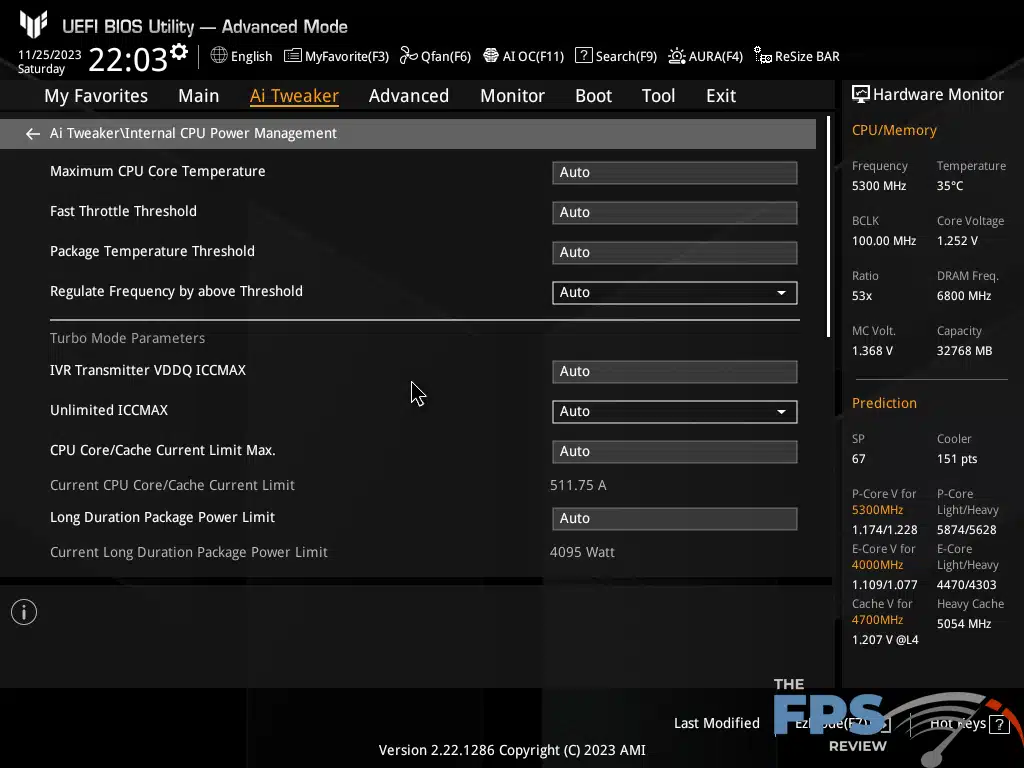
Task: Open AURA(F4) lighting options
Action: click(x=705, y=56)
